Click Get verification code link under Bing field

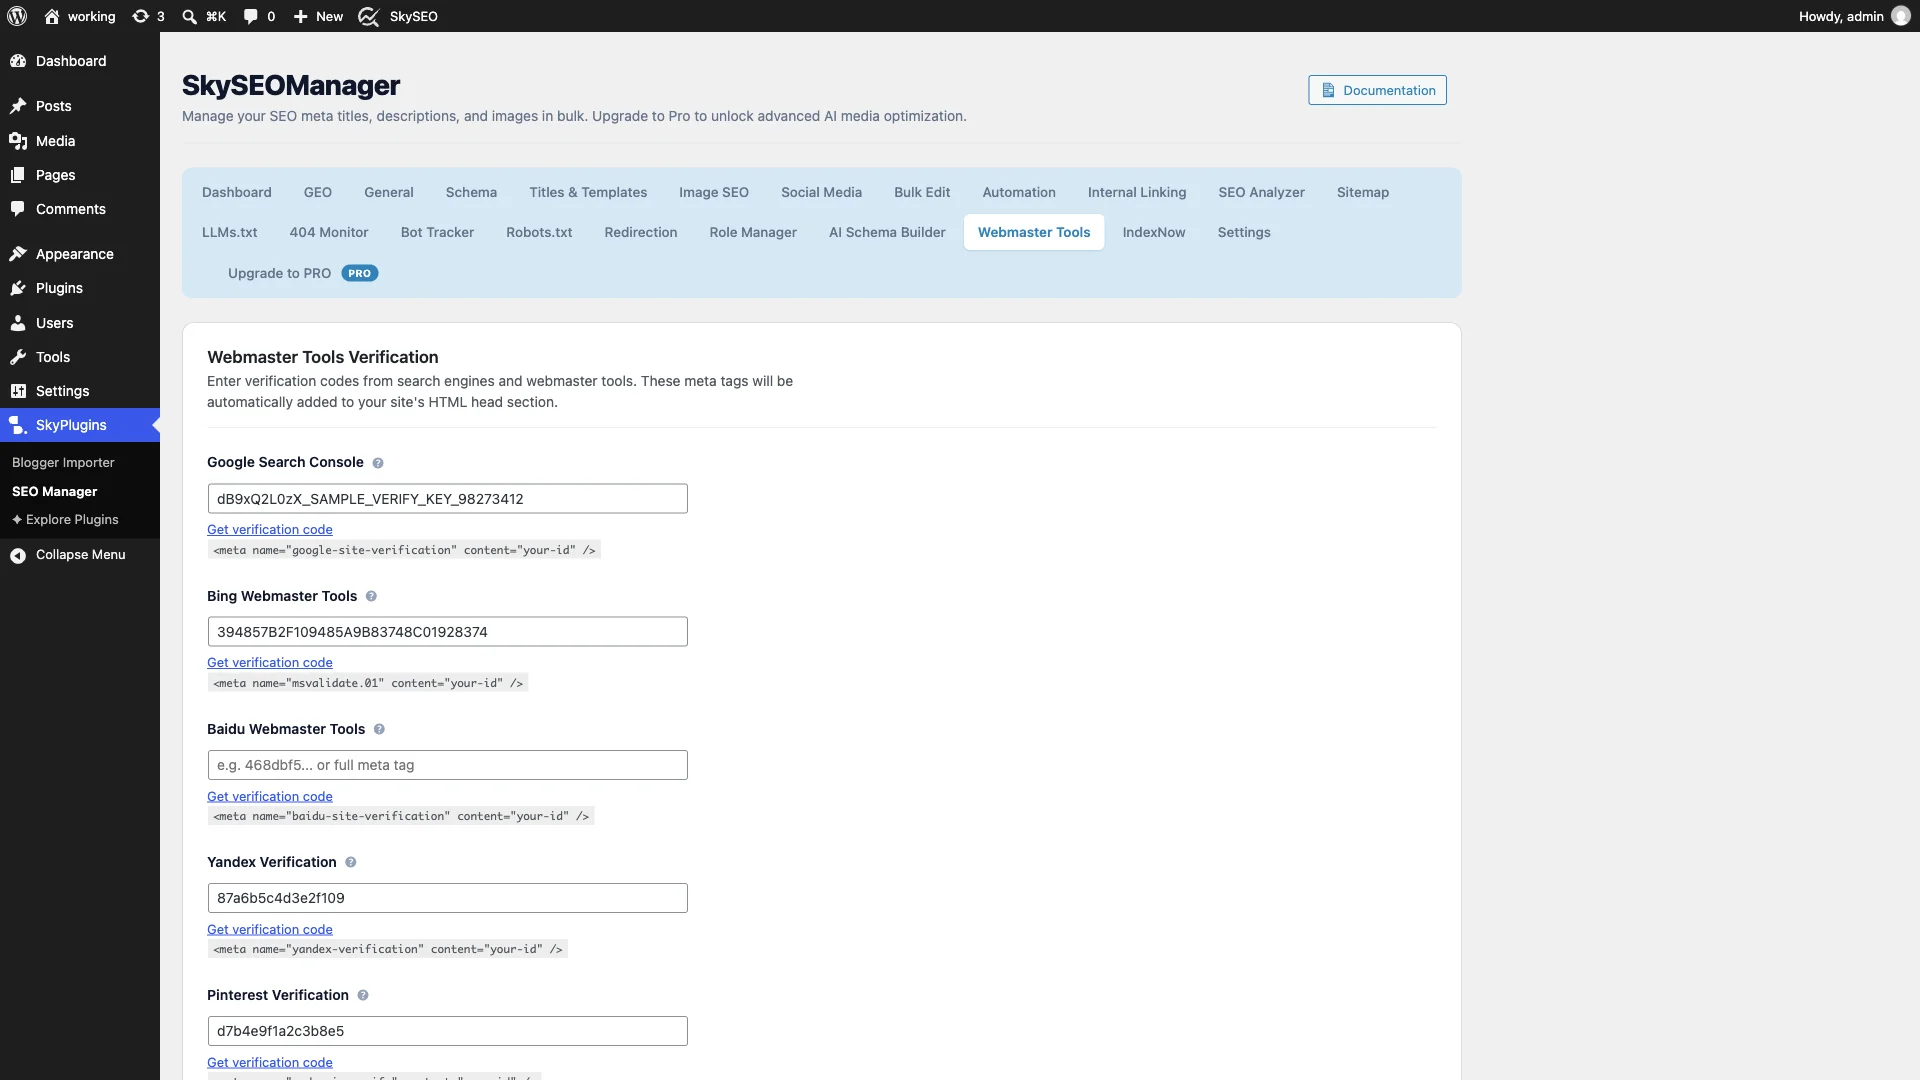[270, 663]
